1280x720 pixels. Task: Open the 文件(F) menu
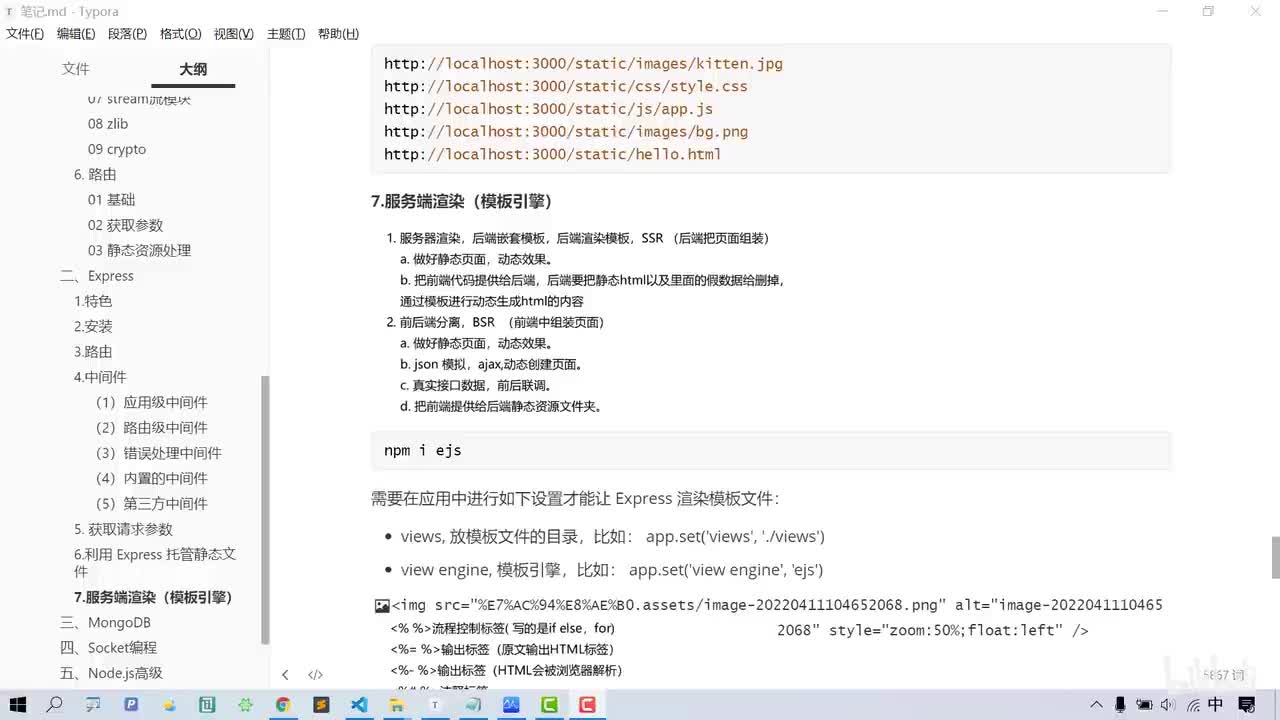pos(25,34)
